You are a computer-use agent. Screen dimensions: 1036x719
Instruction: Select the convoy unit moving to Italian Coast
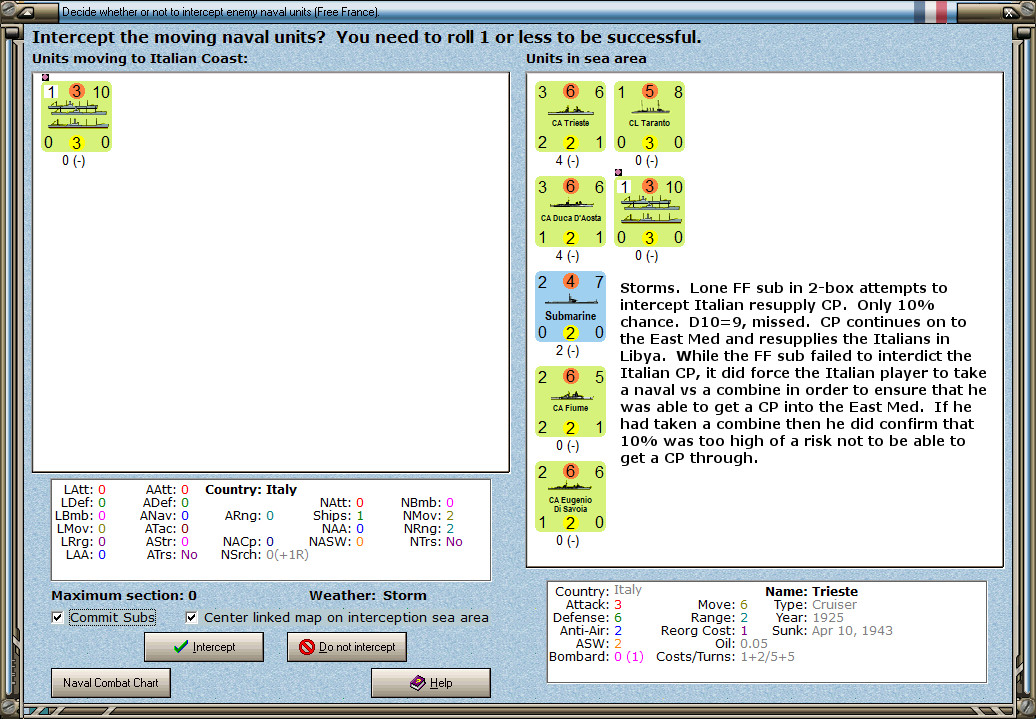pyautogui.click(x=76, y=116)
